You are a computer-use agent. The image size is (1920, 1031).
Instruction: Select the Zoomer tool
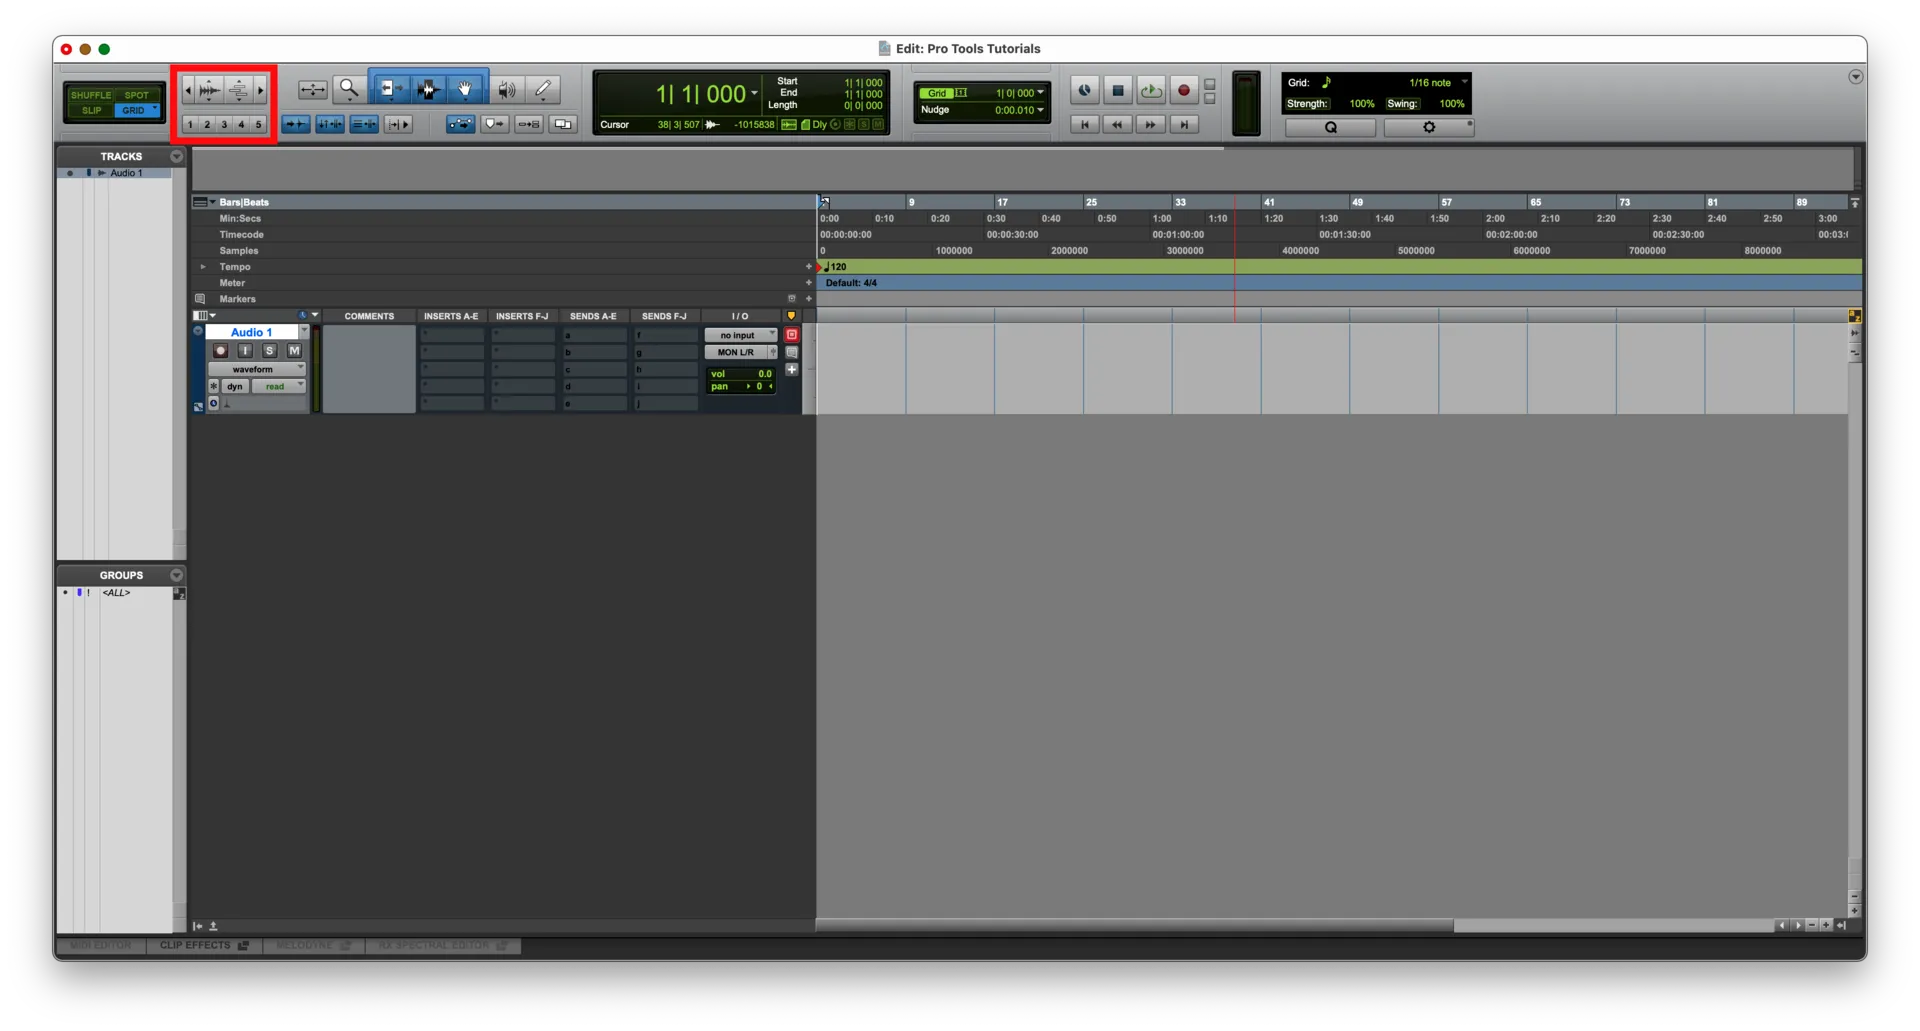pyautogui.click(x=349, y=89)
